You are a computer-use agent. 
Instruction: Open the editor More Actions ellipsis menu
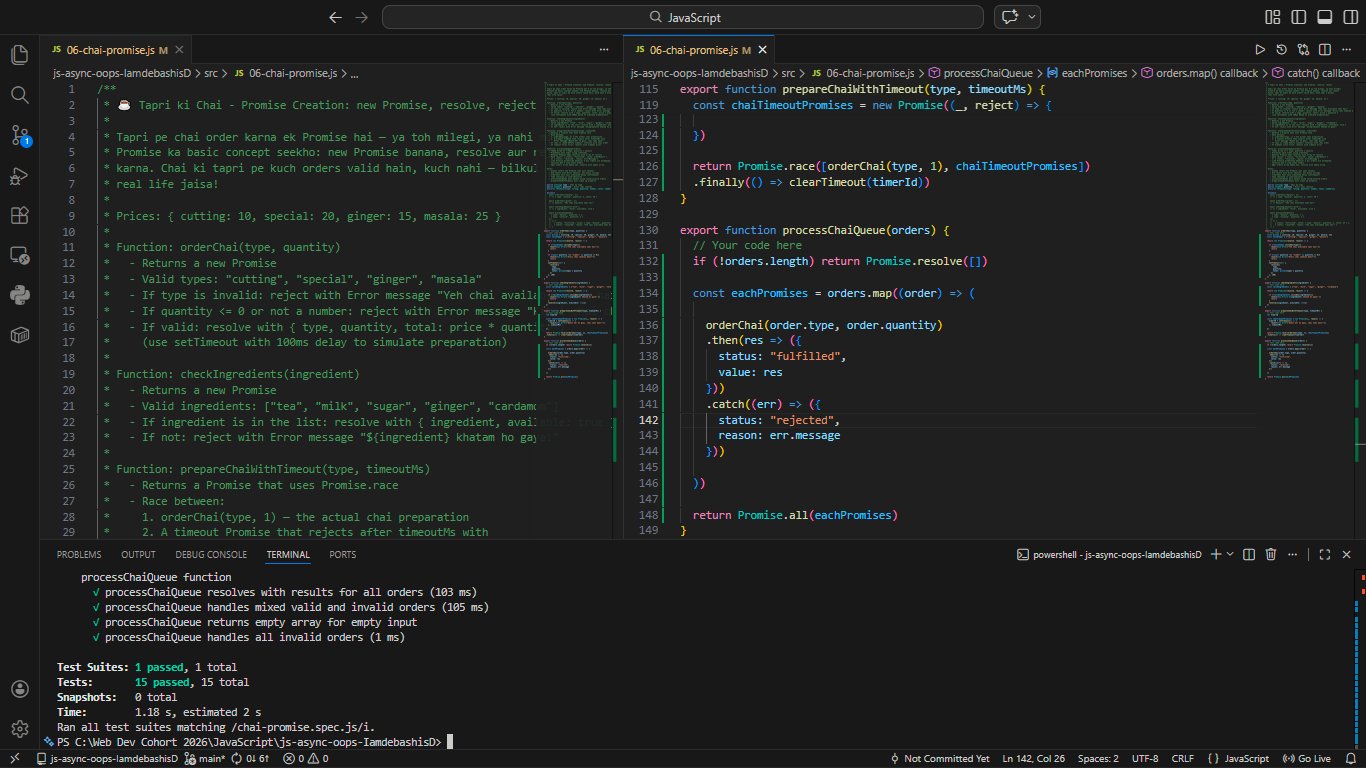click(1348, 49)
